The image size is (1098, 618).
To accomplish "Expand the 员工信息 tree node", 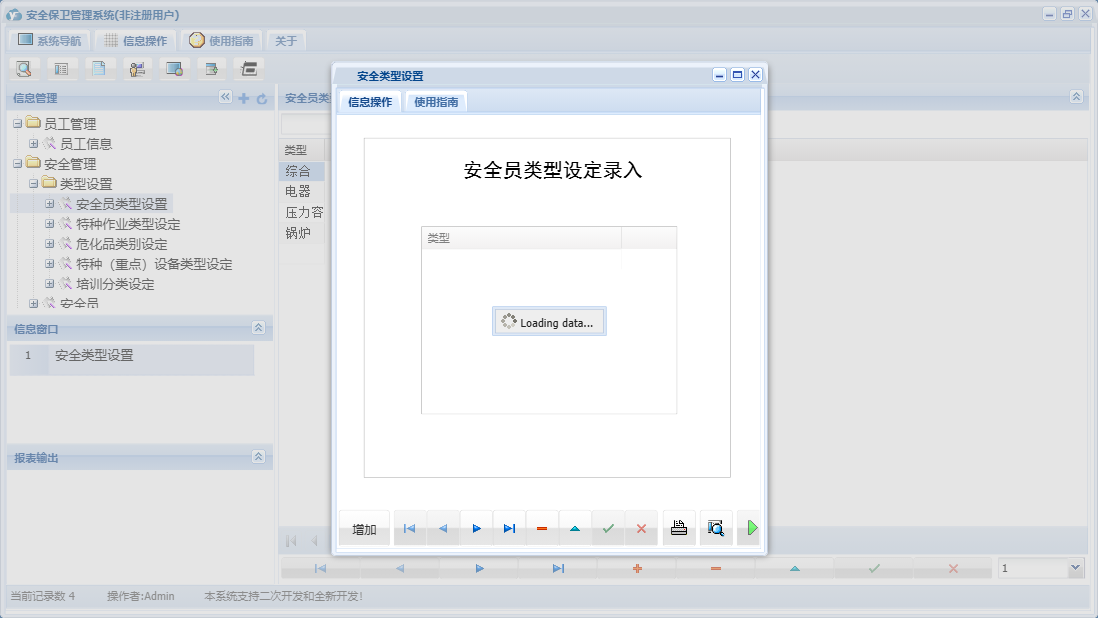I will [32, 143].
